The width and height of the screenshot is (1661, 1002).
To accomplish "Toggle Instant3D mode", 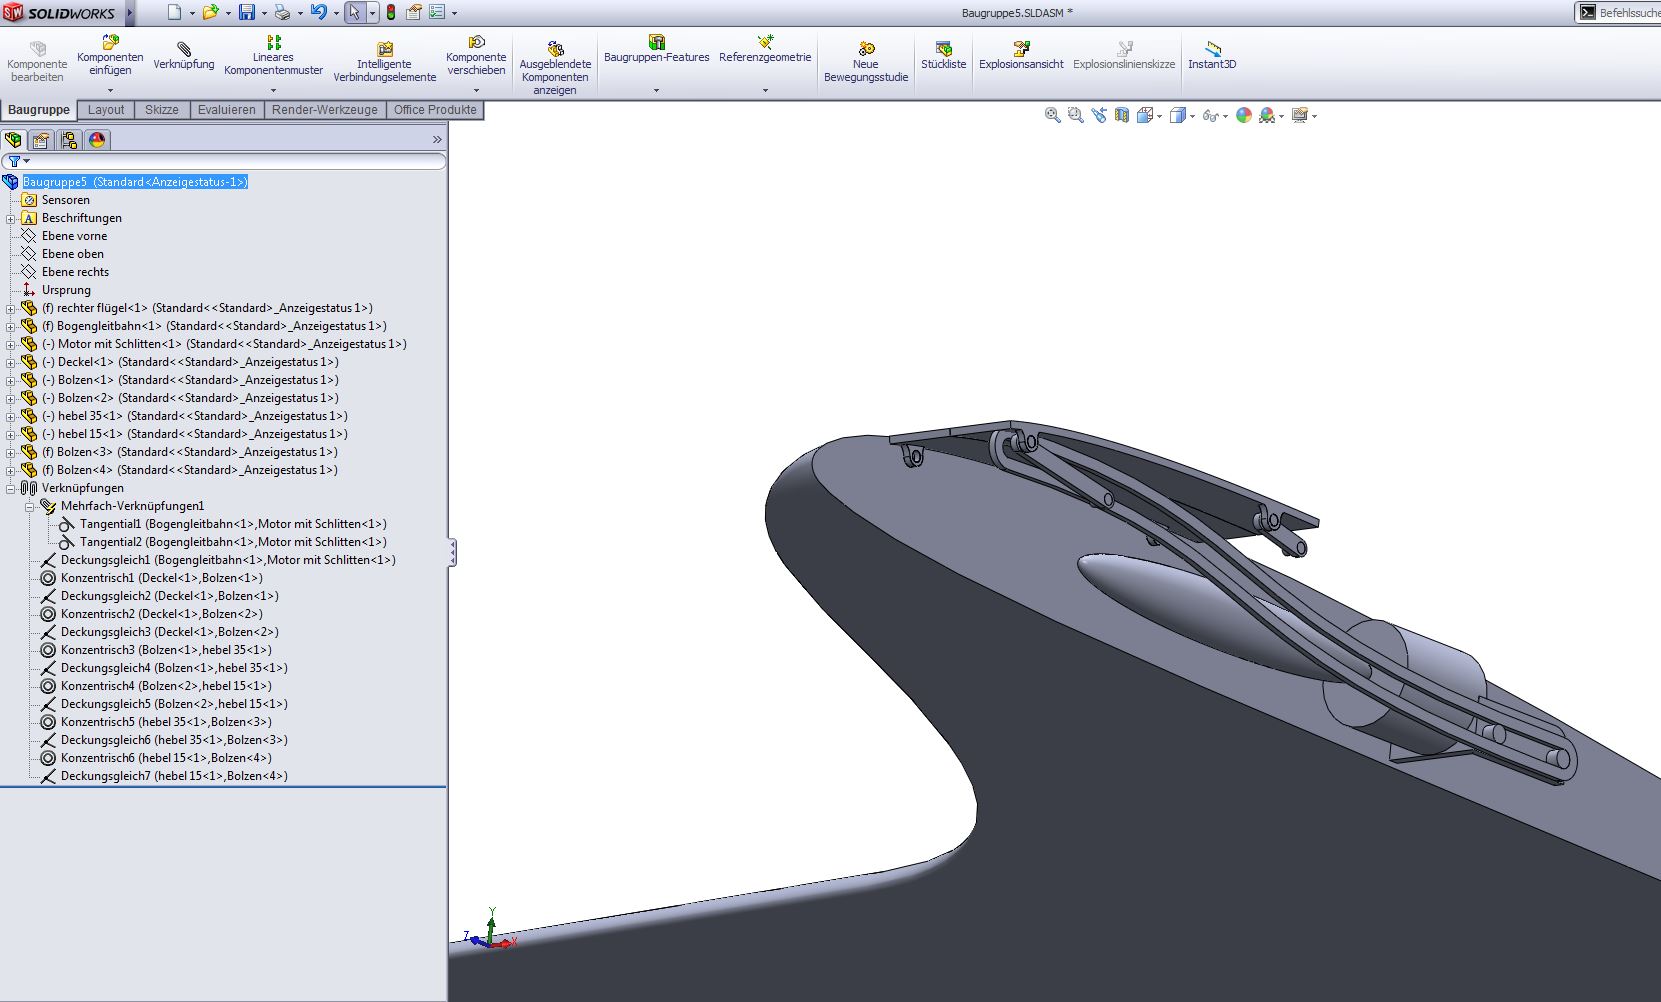I will click(x=1212, y=49).
